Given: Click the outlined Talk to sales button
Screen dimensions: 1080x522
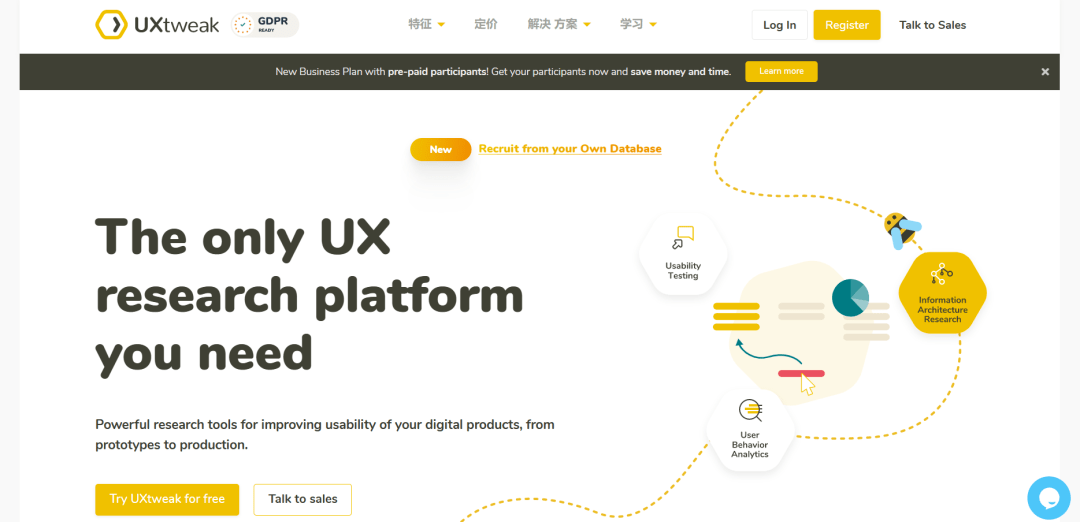Looking at the screenshot, I should tap(302, 499).
